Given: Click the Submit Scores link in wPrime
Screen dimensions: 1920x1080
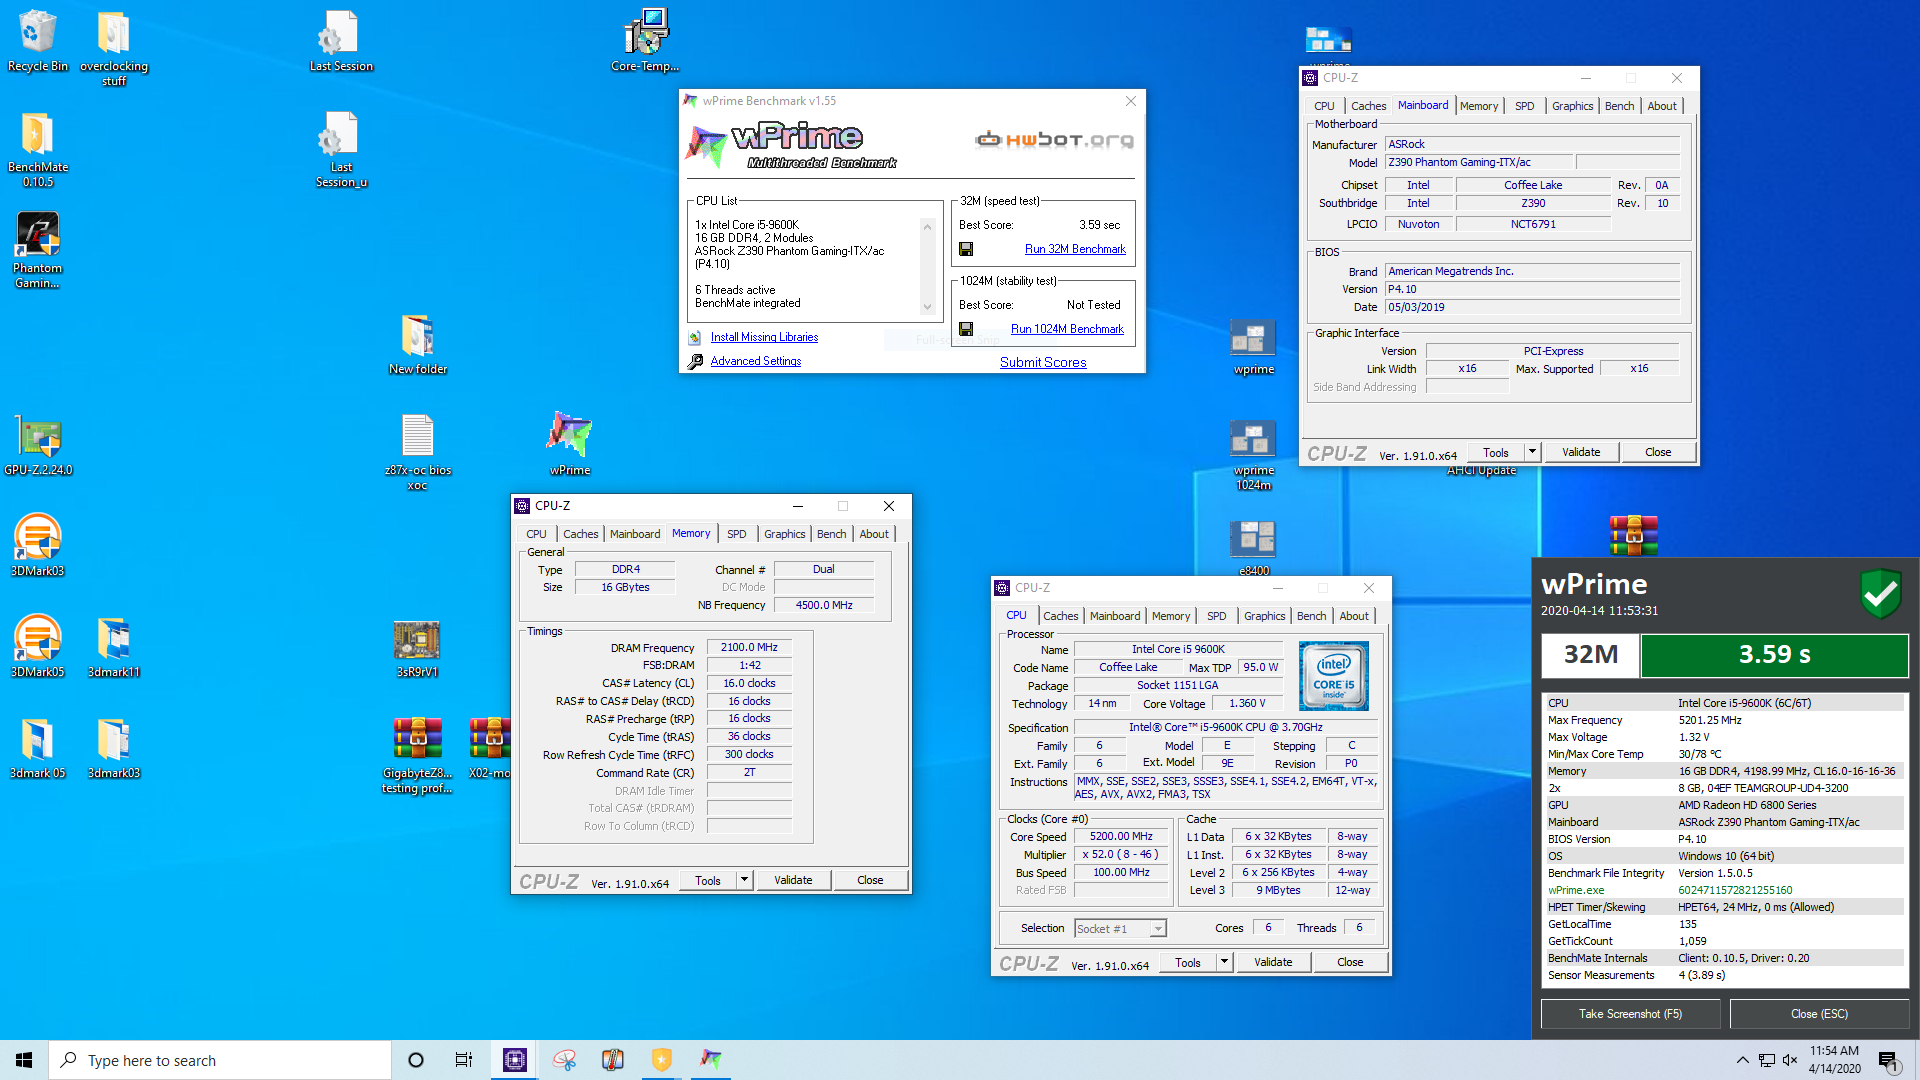Looking at the screenshot, I should click(x=1043, y=362).
